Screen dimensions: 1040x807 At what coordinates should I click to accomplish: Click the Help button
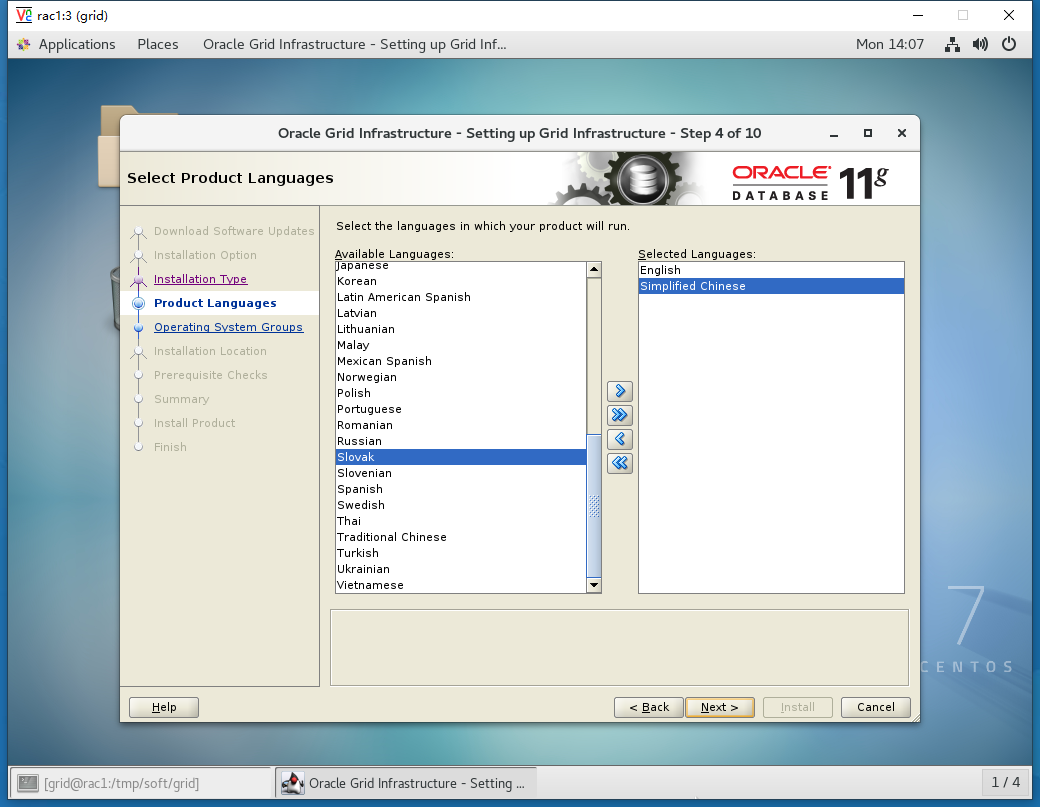click(x=164, y=708)
